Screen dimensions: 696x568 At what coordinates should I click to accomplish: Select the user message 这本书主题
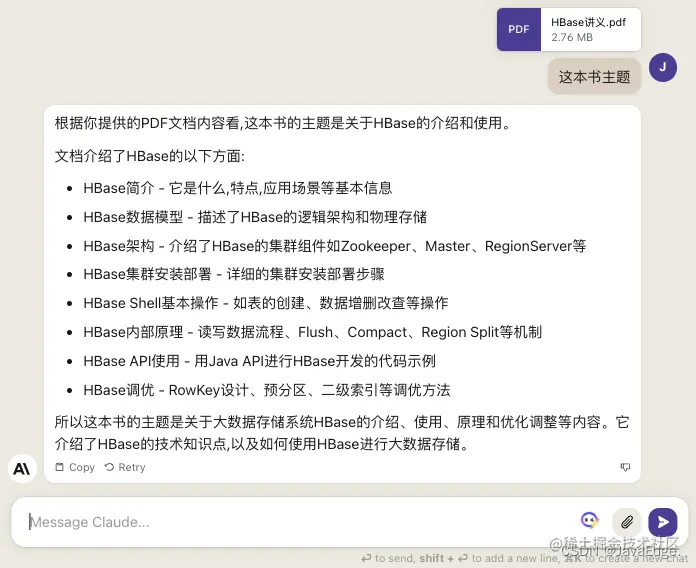(x=594, y=77)
